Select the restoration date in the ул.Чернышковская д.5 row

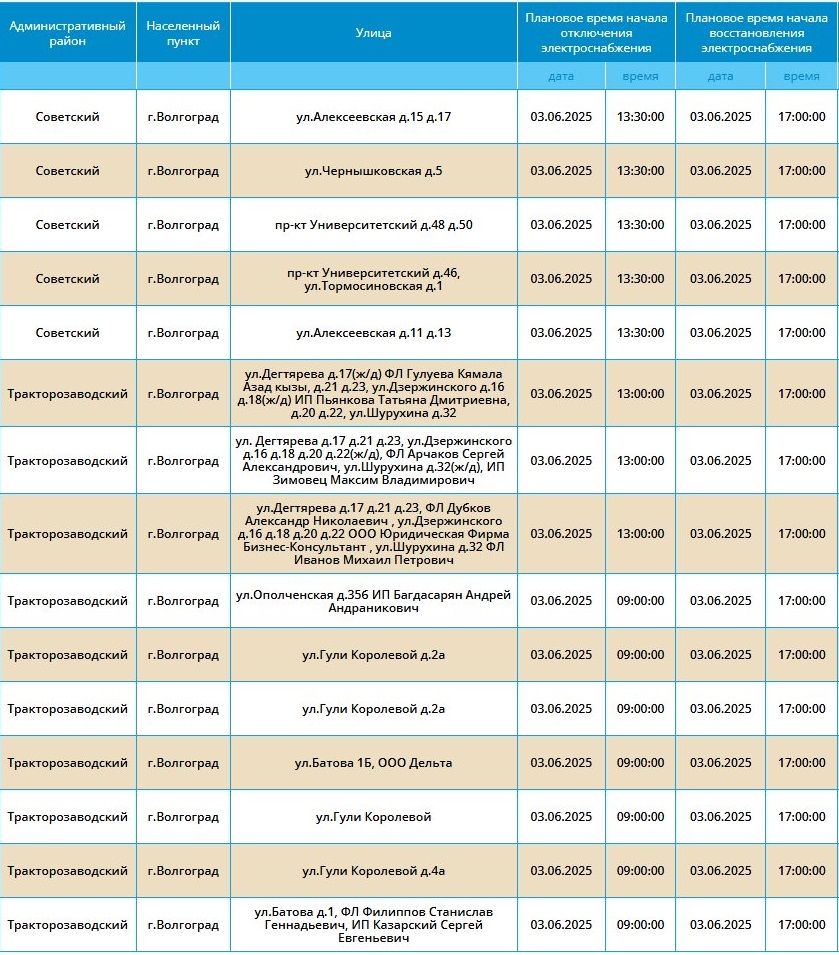720,171
